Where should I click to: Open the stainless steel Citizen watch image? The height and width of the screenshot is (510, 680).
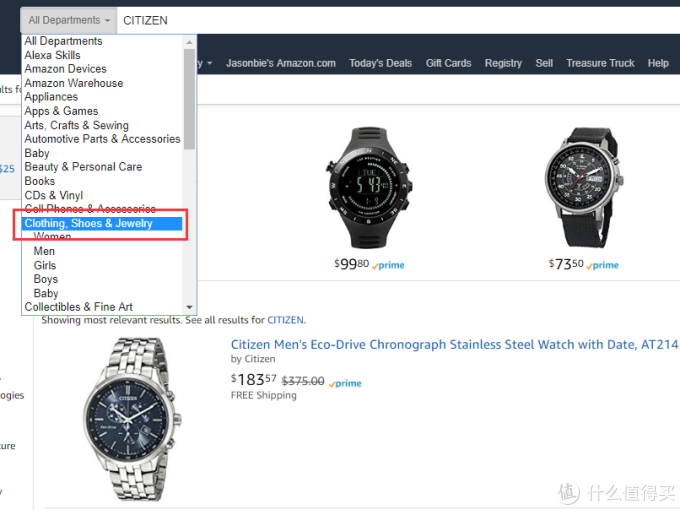click(132, 419)
